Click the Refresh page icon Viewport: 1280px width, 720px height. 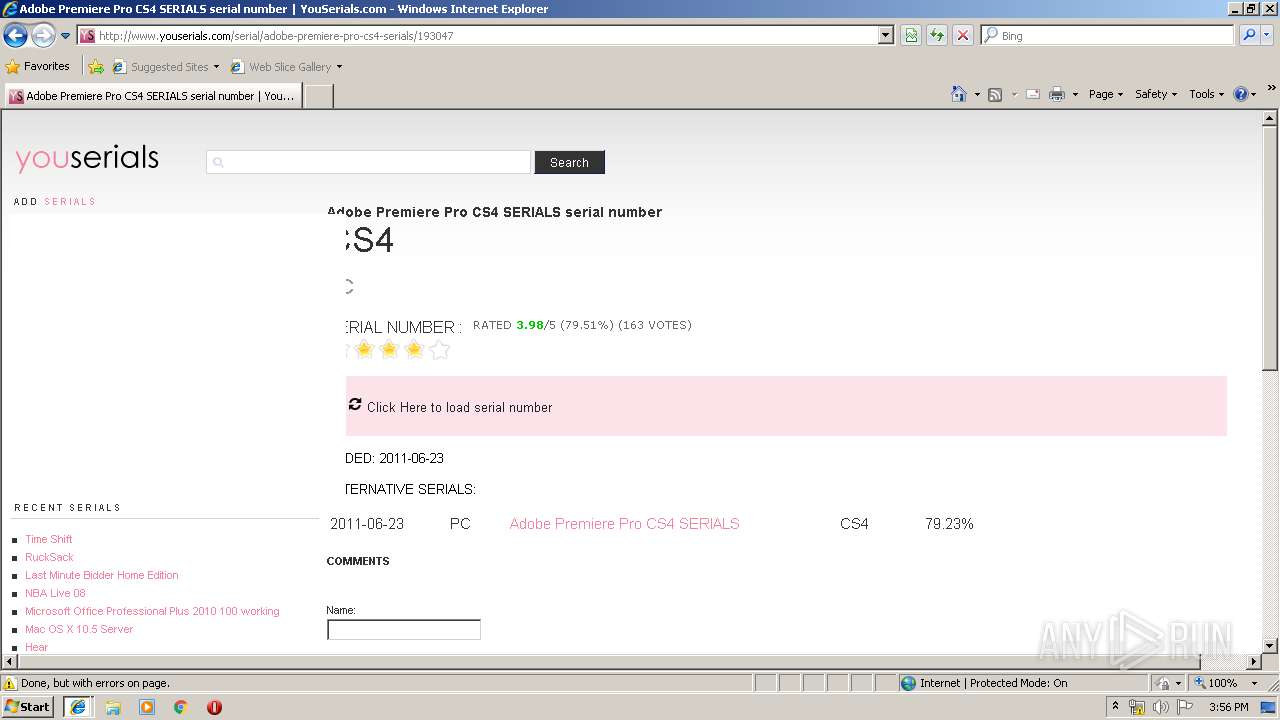937,35
